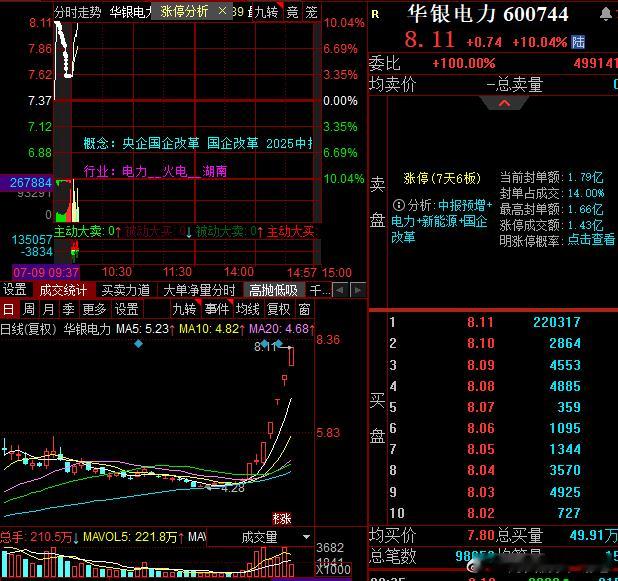The image size is (618, 581).
Task: Click the 湖南 region link
Action: 215,171
